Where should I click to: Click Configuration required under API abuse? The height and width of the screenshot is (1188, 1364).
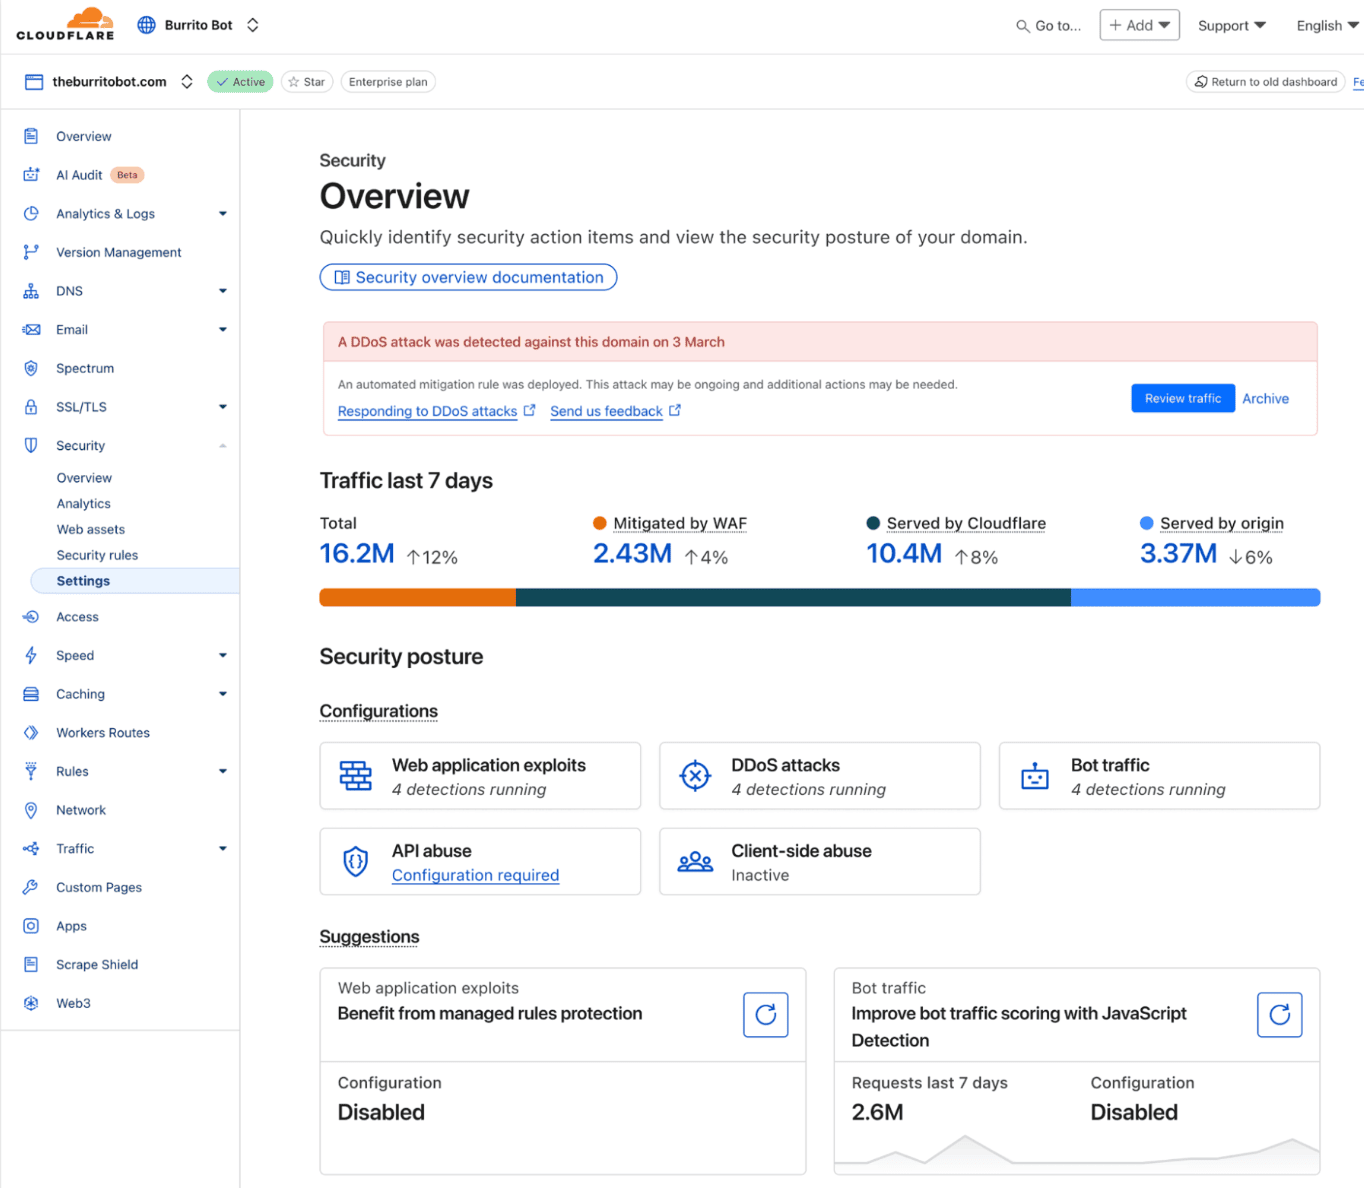pos(475,875)
